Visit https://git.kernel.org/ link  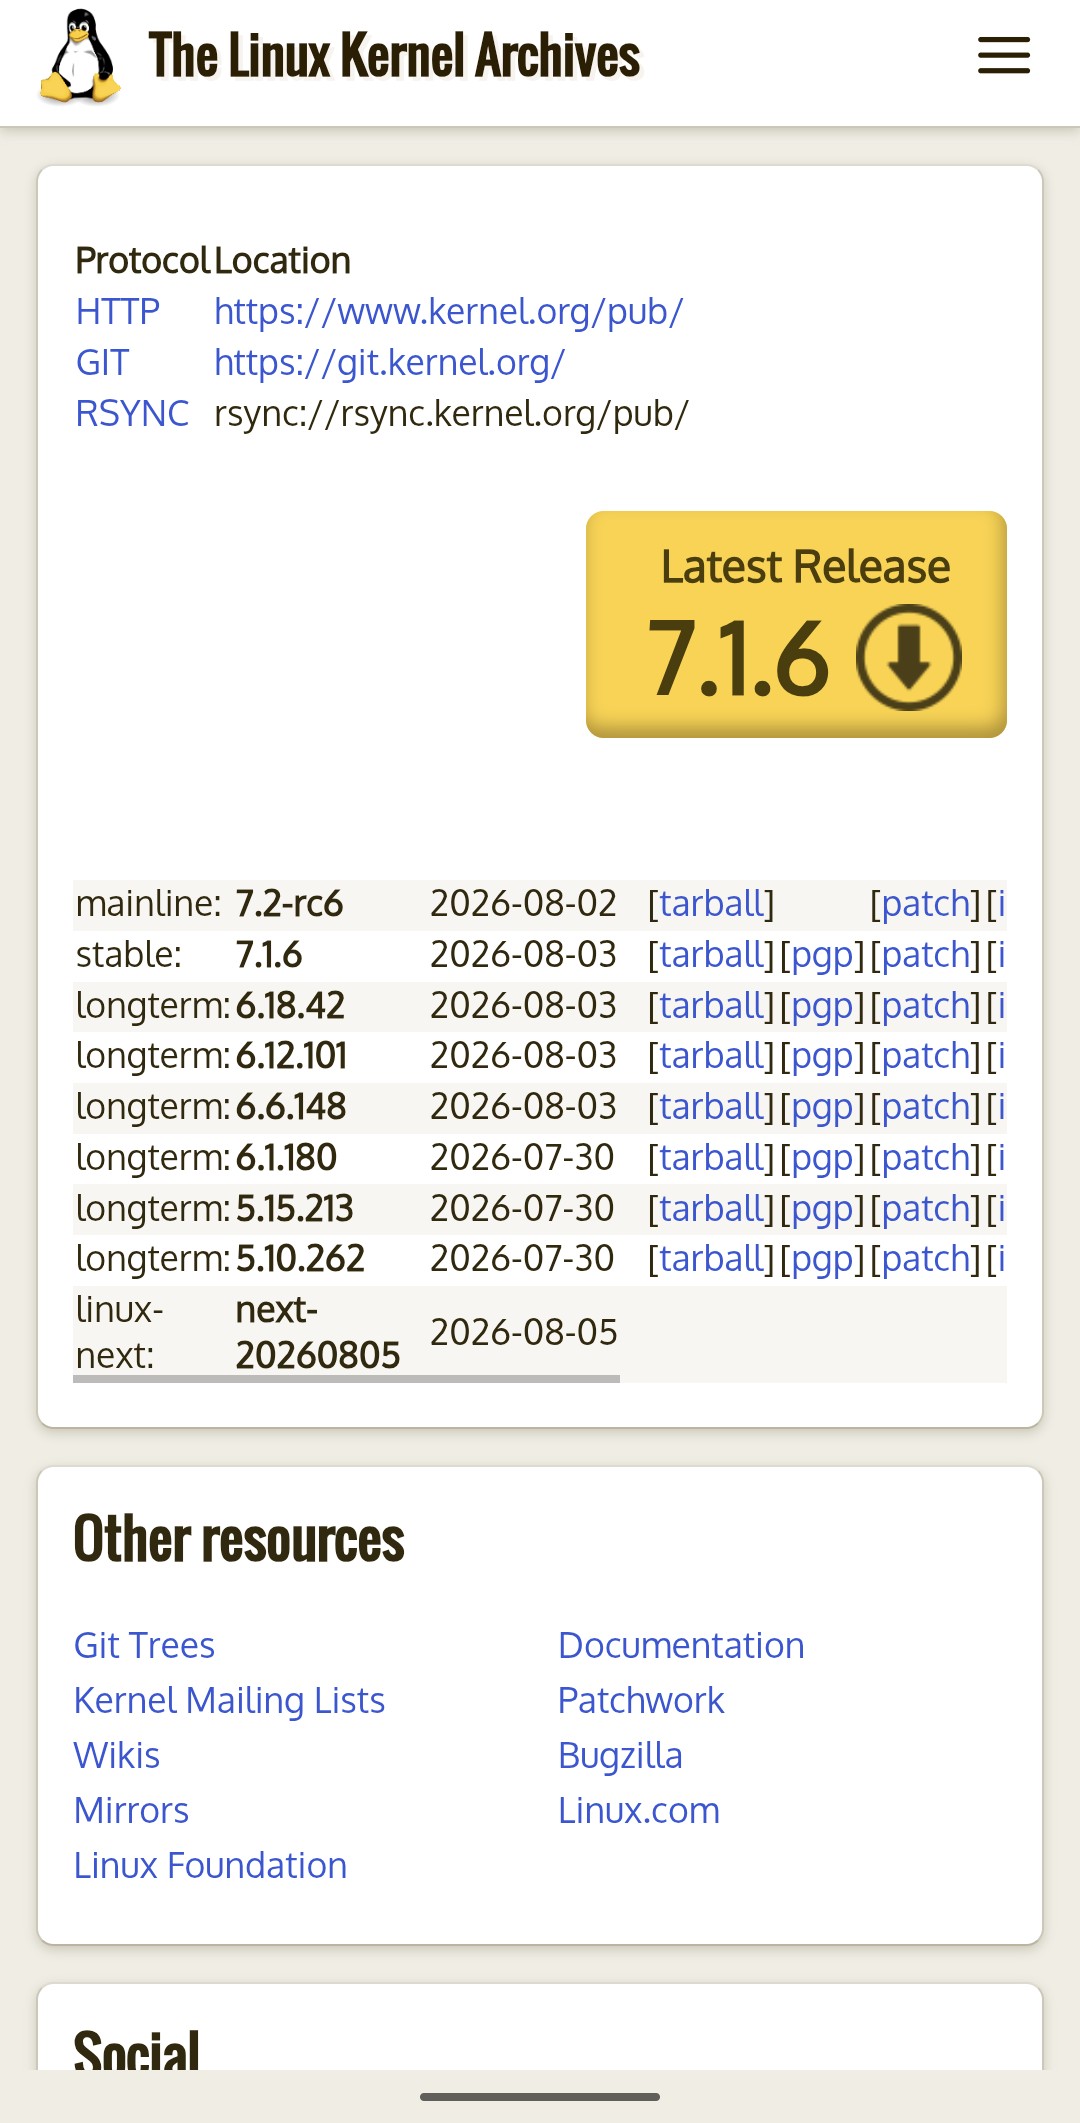(390, 363)
